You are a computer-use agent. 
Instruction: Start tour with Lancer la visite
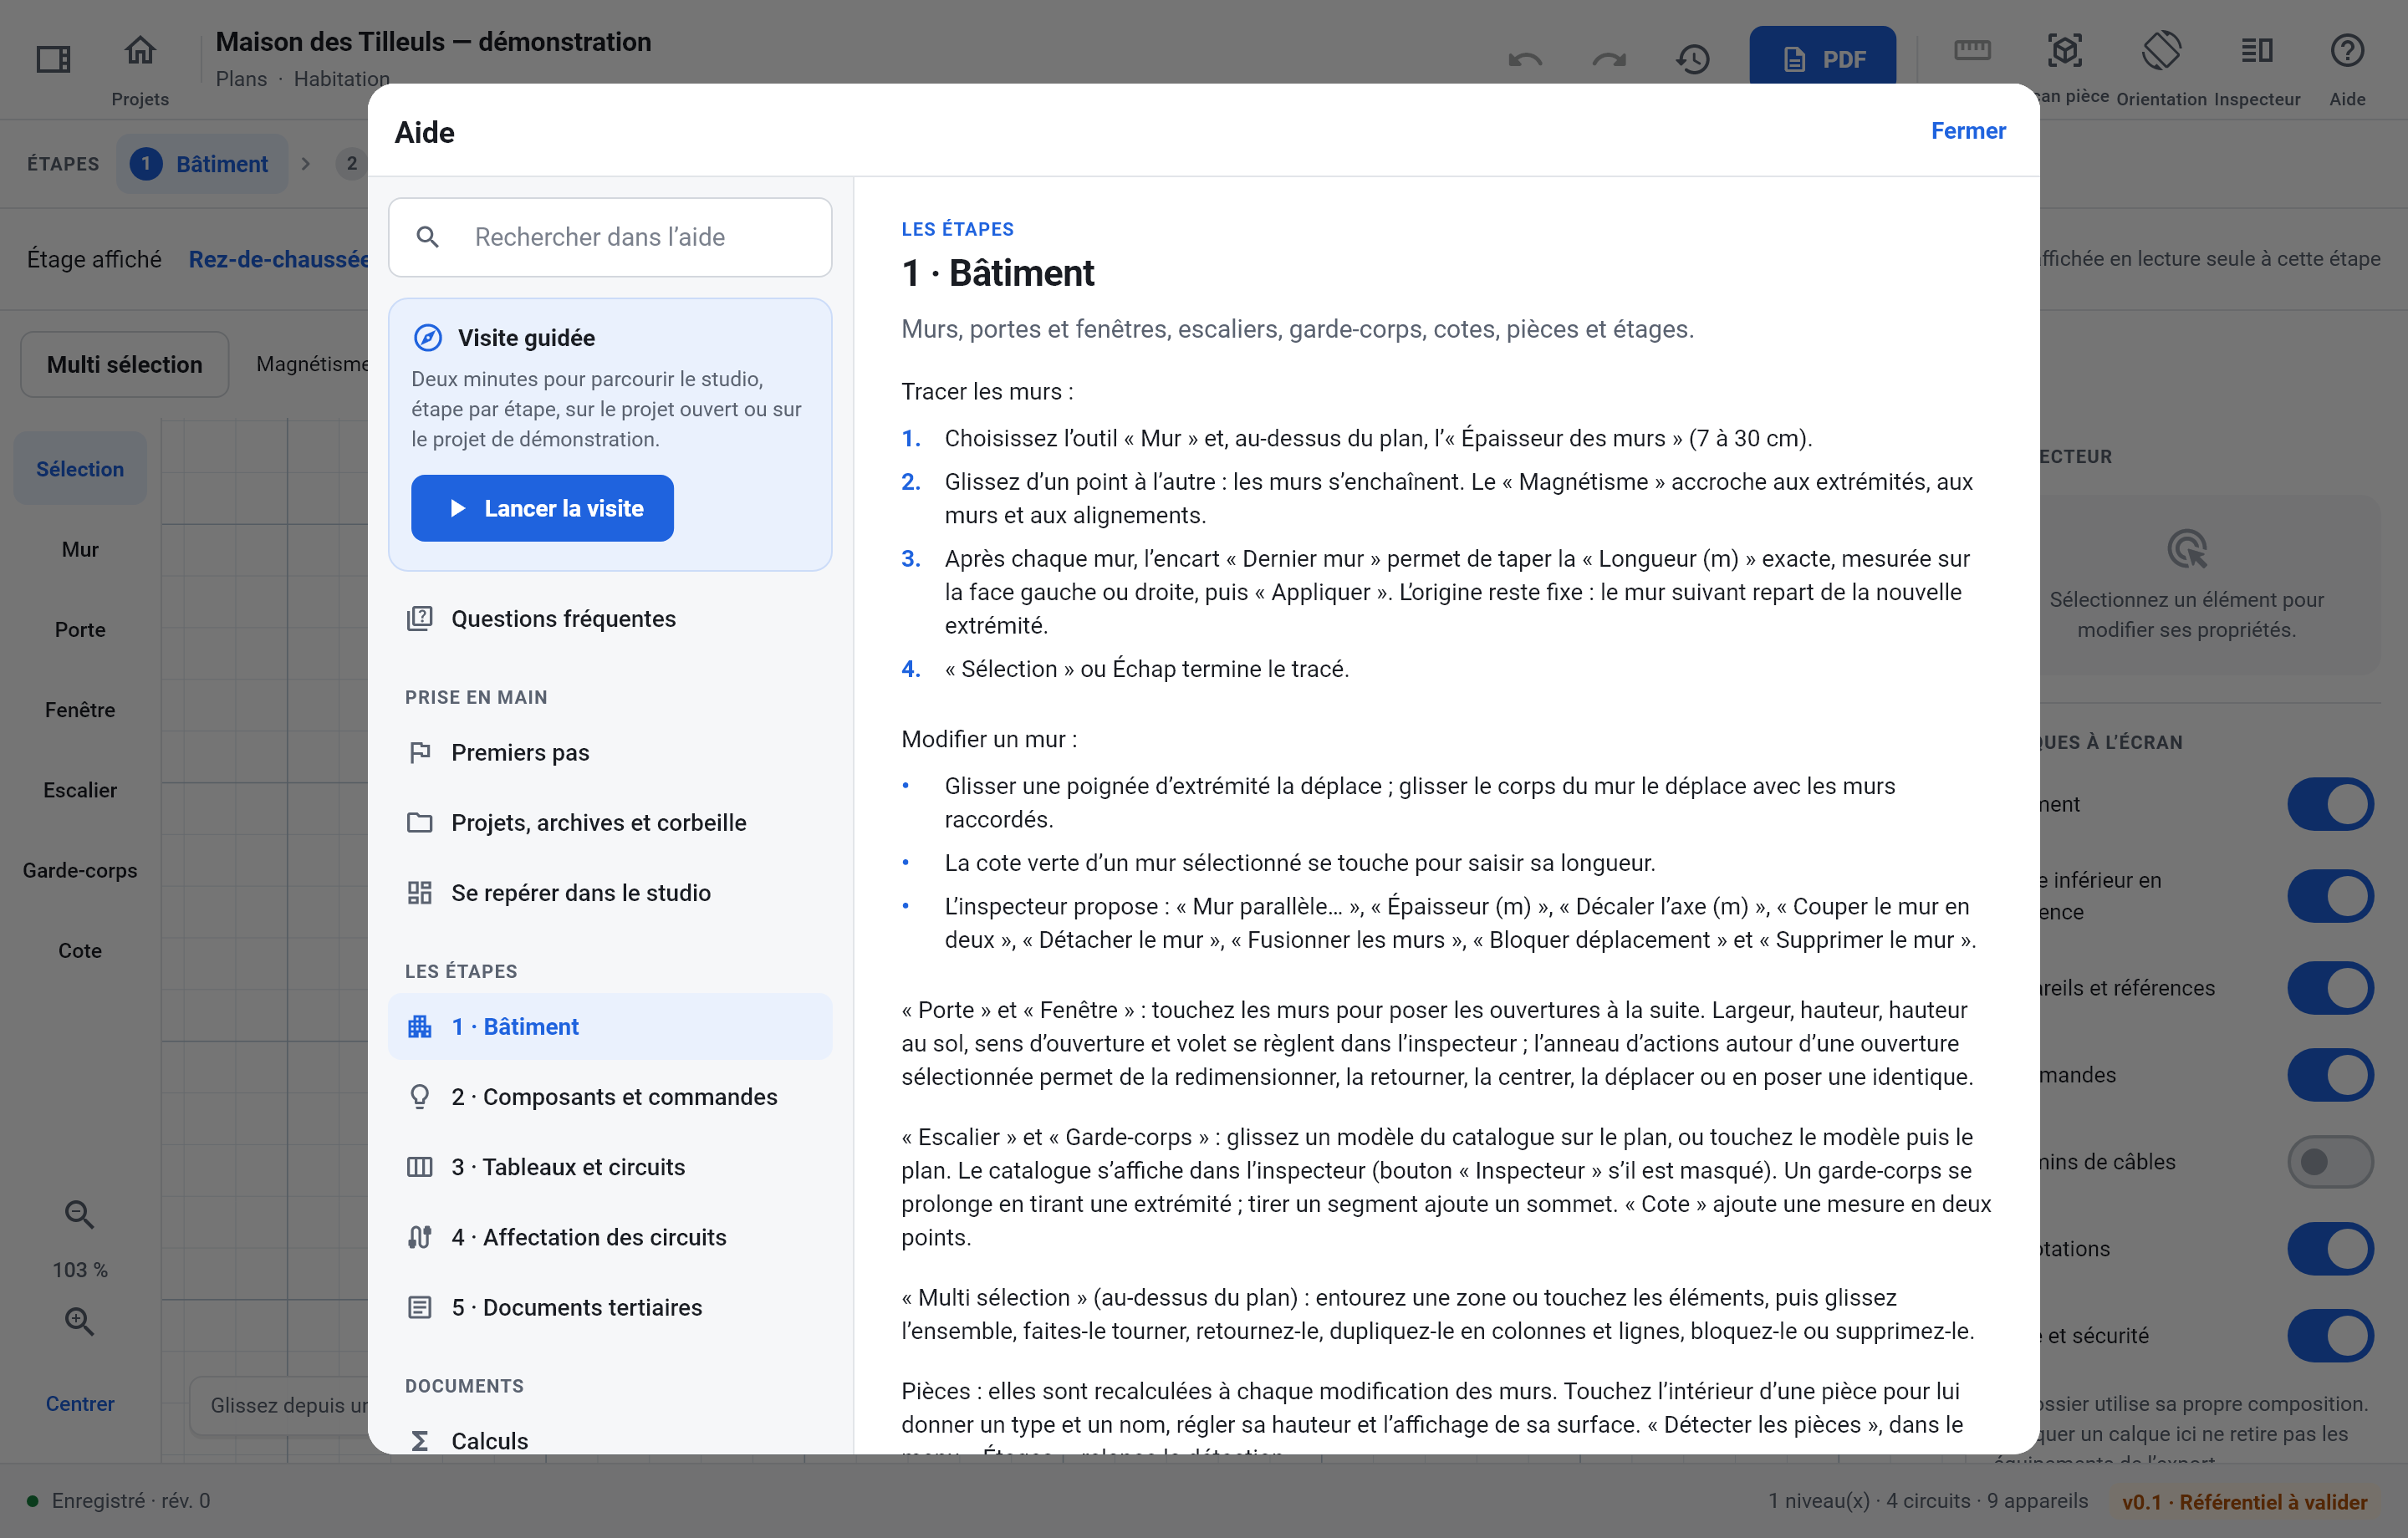click(x=542, y=508)
